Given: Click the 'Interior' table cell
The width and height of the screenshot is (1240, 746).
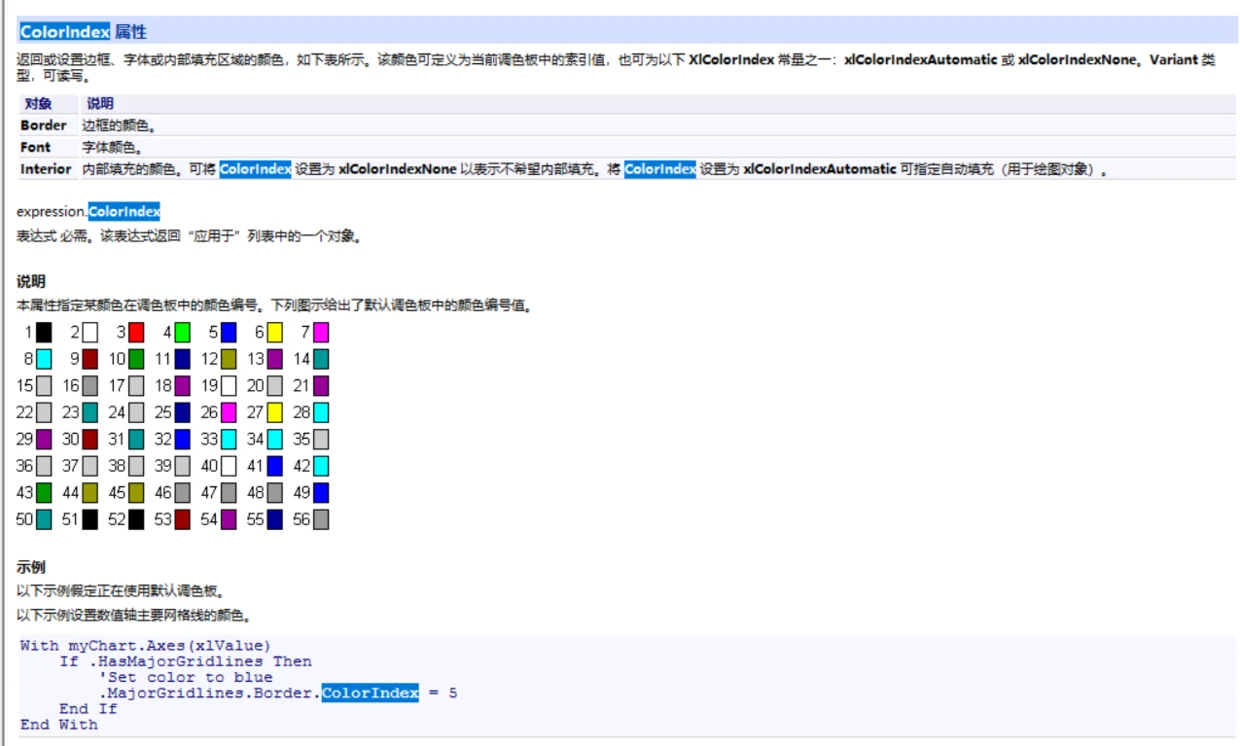Looking at the screenshot, I should tap(46, 169).
